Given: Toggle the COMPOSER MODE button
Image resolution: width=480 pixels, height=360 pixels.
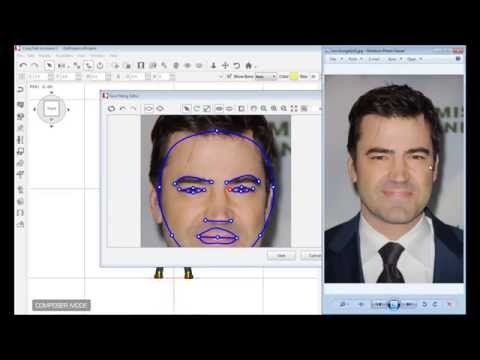Looking at the screenshot, I should tap(61, 305).
